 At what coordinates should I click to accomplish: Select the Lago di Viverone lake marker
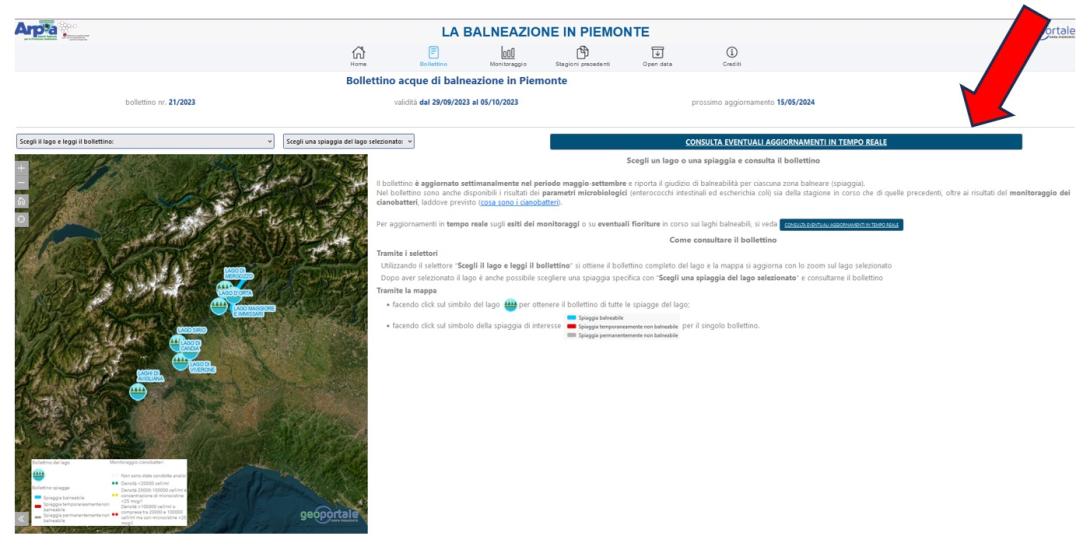pyautogui.click(x=181, y=362)
